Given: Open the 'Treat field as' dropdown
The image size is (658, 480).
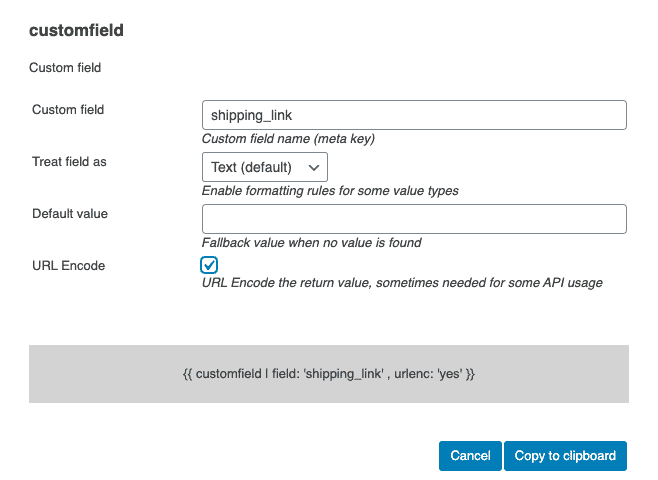Looking at the screenshot, I should [x=264, y=167].
